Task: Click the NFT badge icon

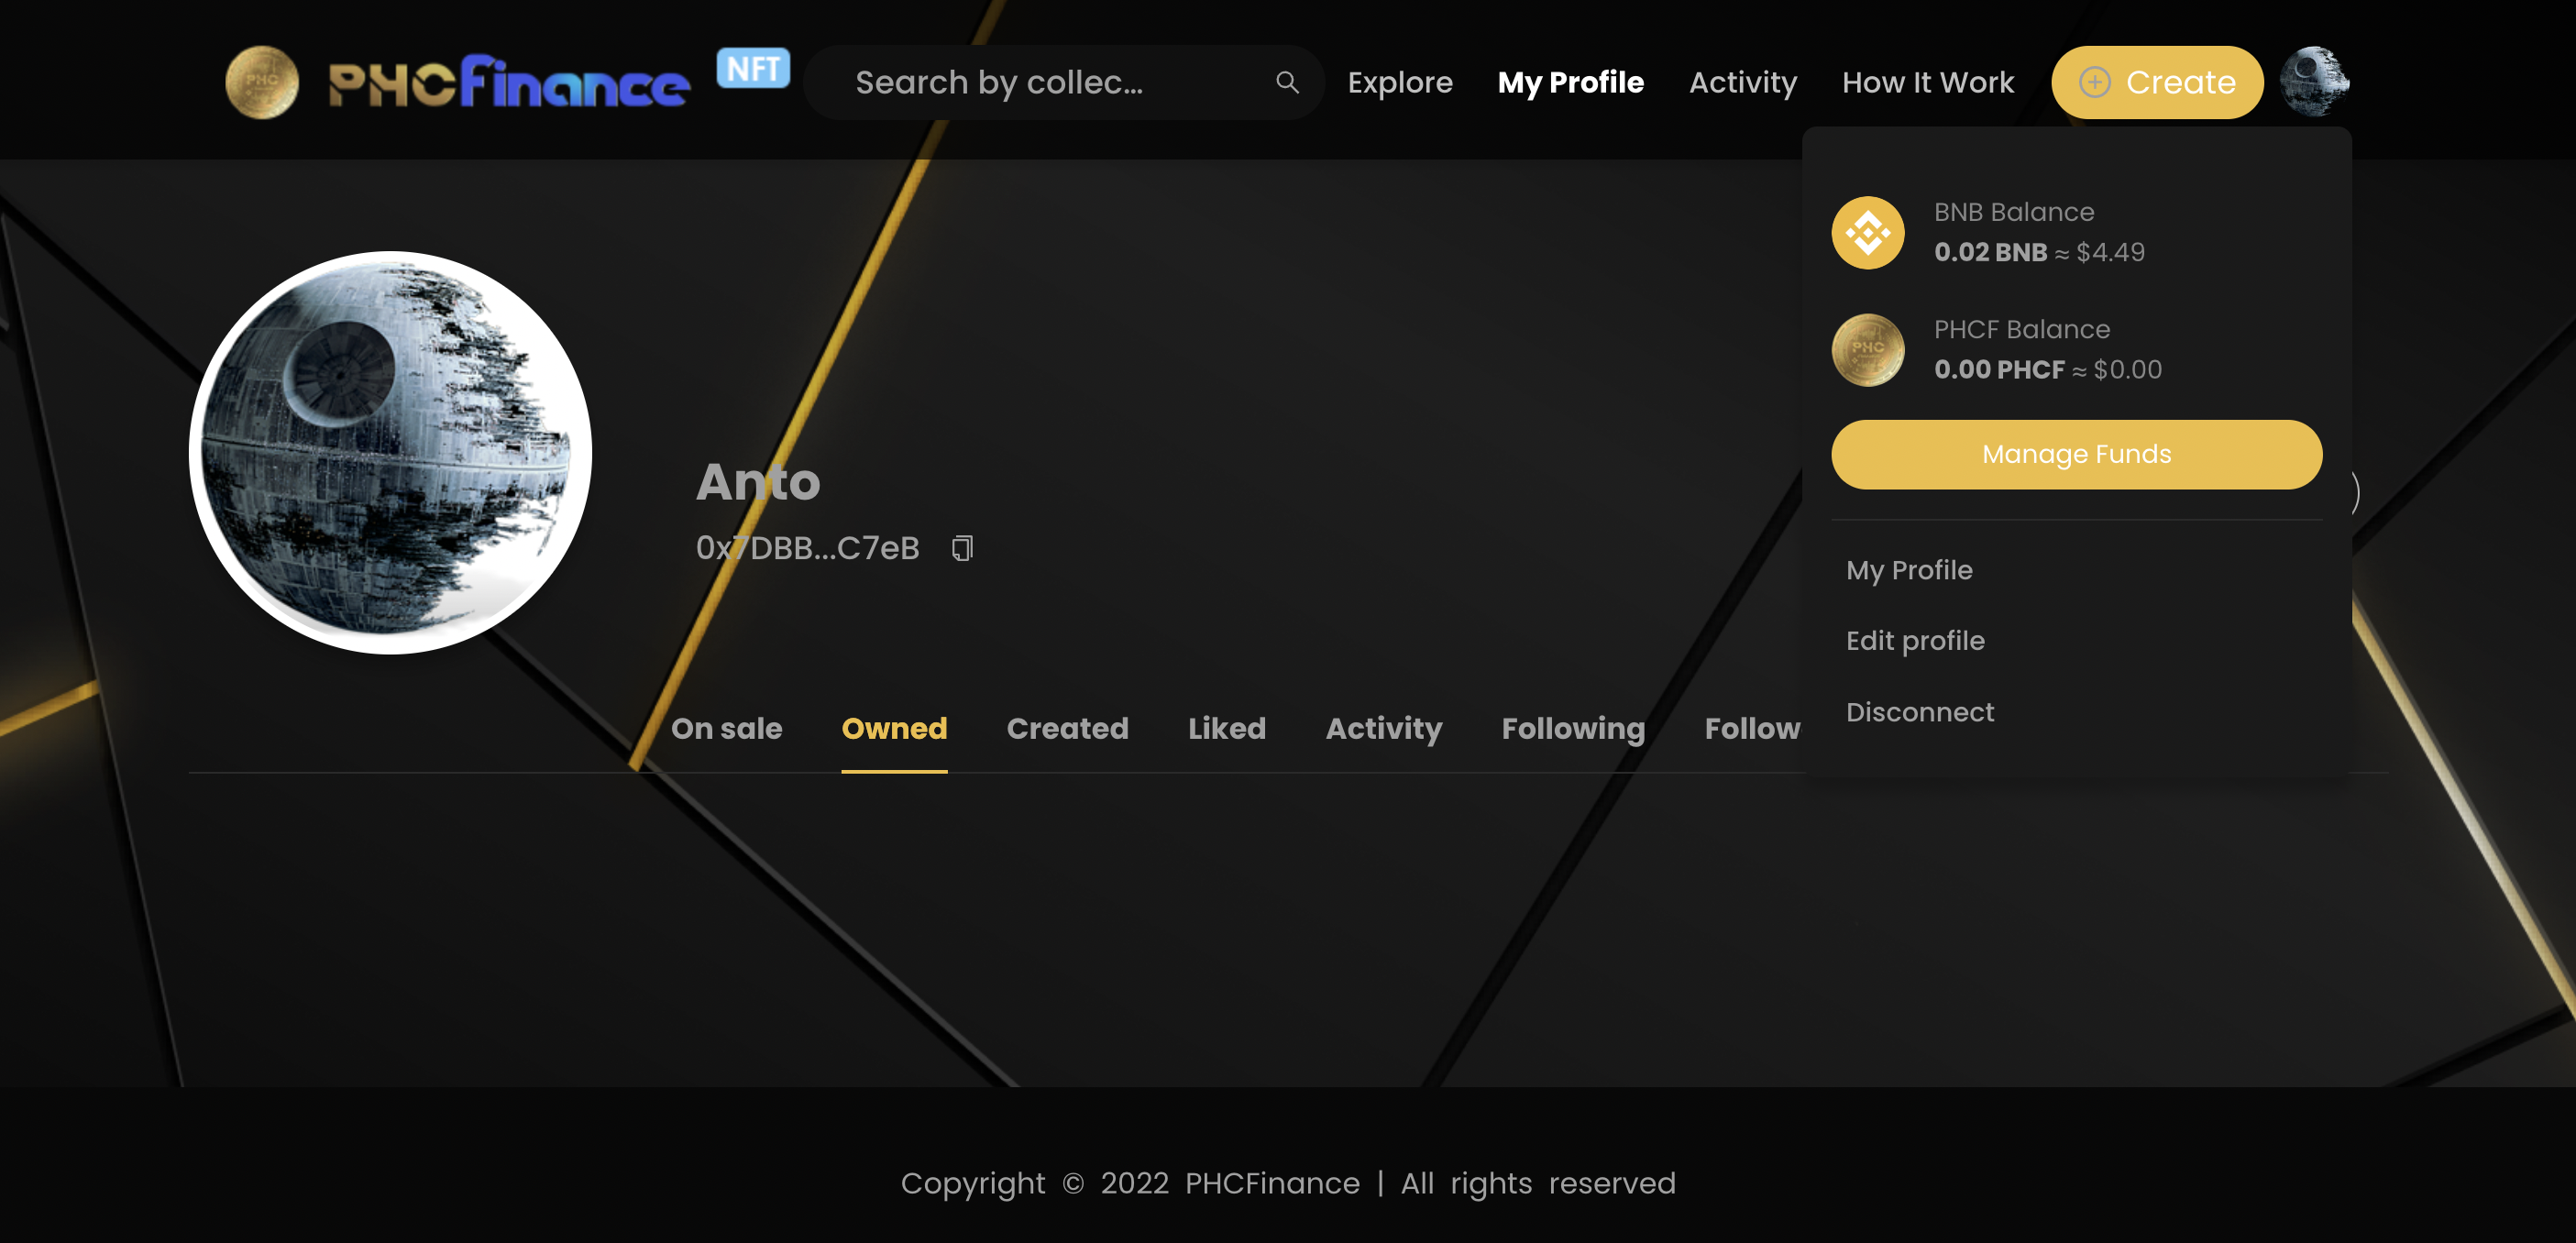Action: point(753,68)
